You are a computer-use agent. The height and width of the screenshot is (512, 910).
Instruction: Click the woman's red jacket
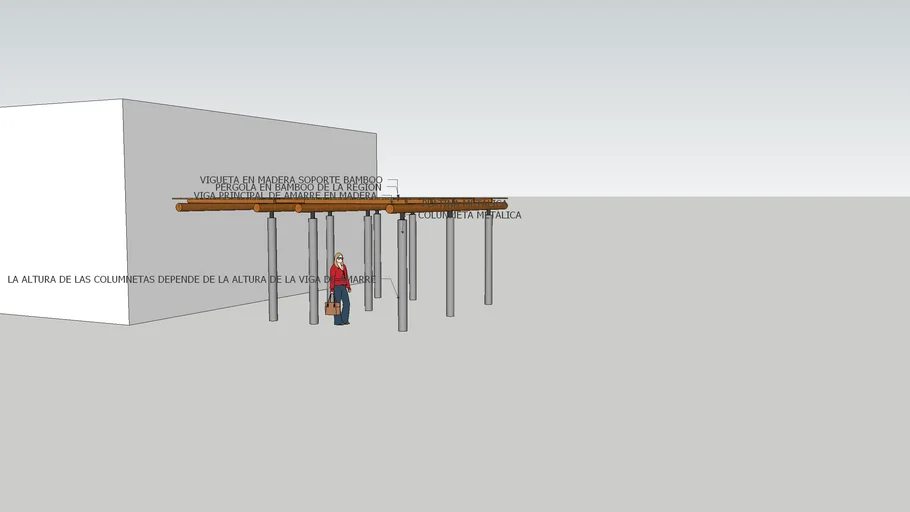tap(340, 276)
